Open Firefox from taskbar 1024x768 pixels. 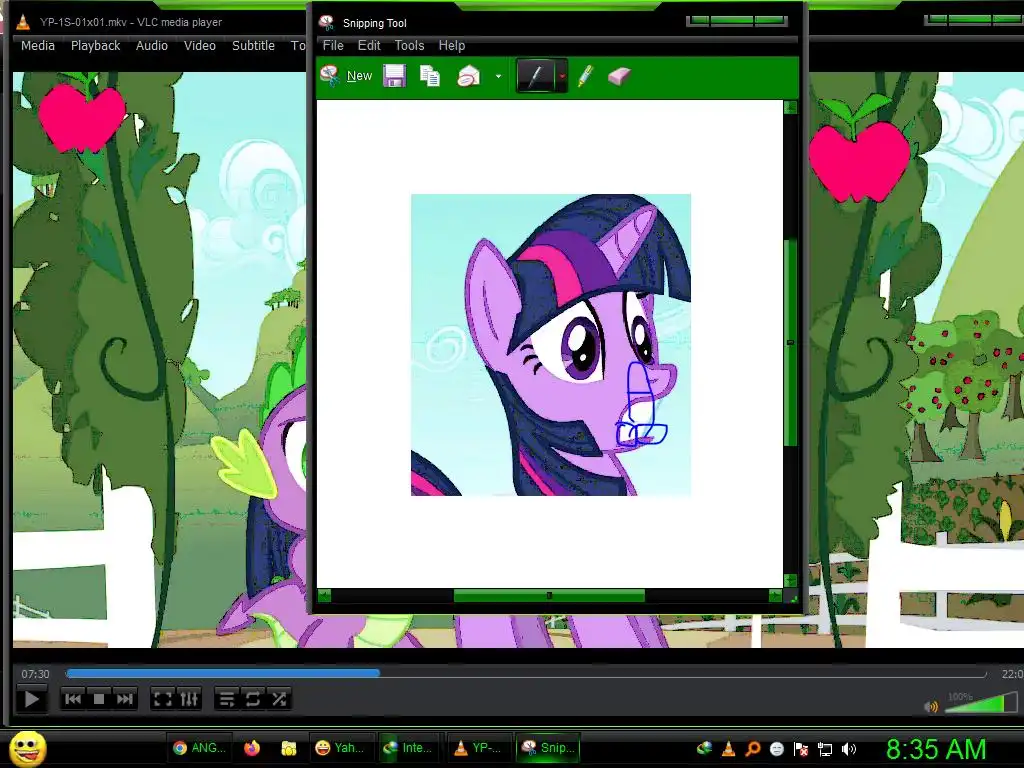(252, 748)
